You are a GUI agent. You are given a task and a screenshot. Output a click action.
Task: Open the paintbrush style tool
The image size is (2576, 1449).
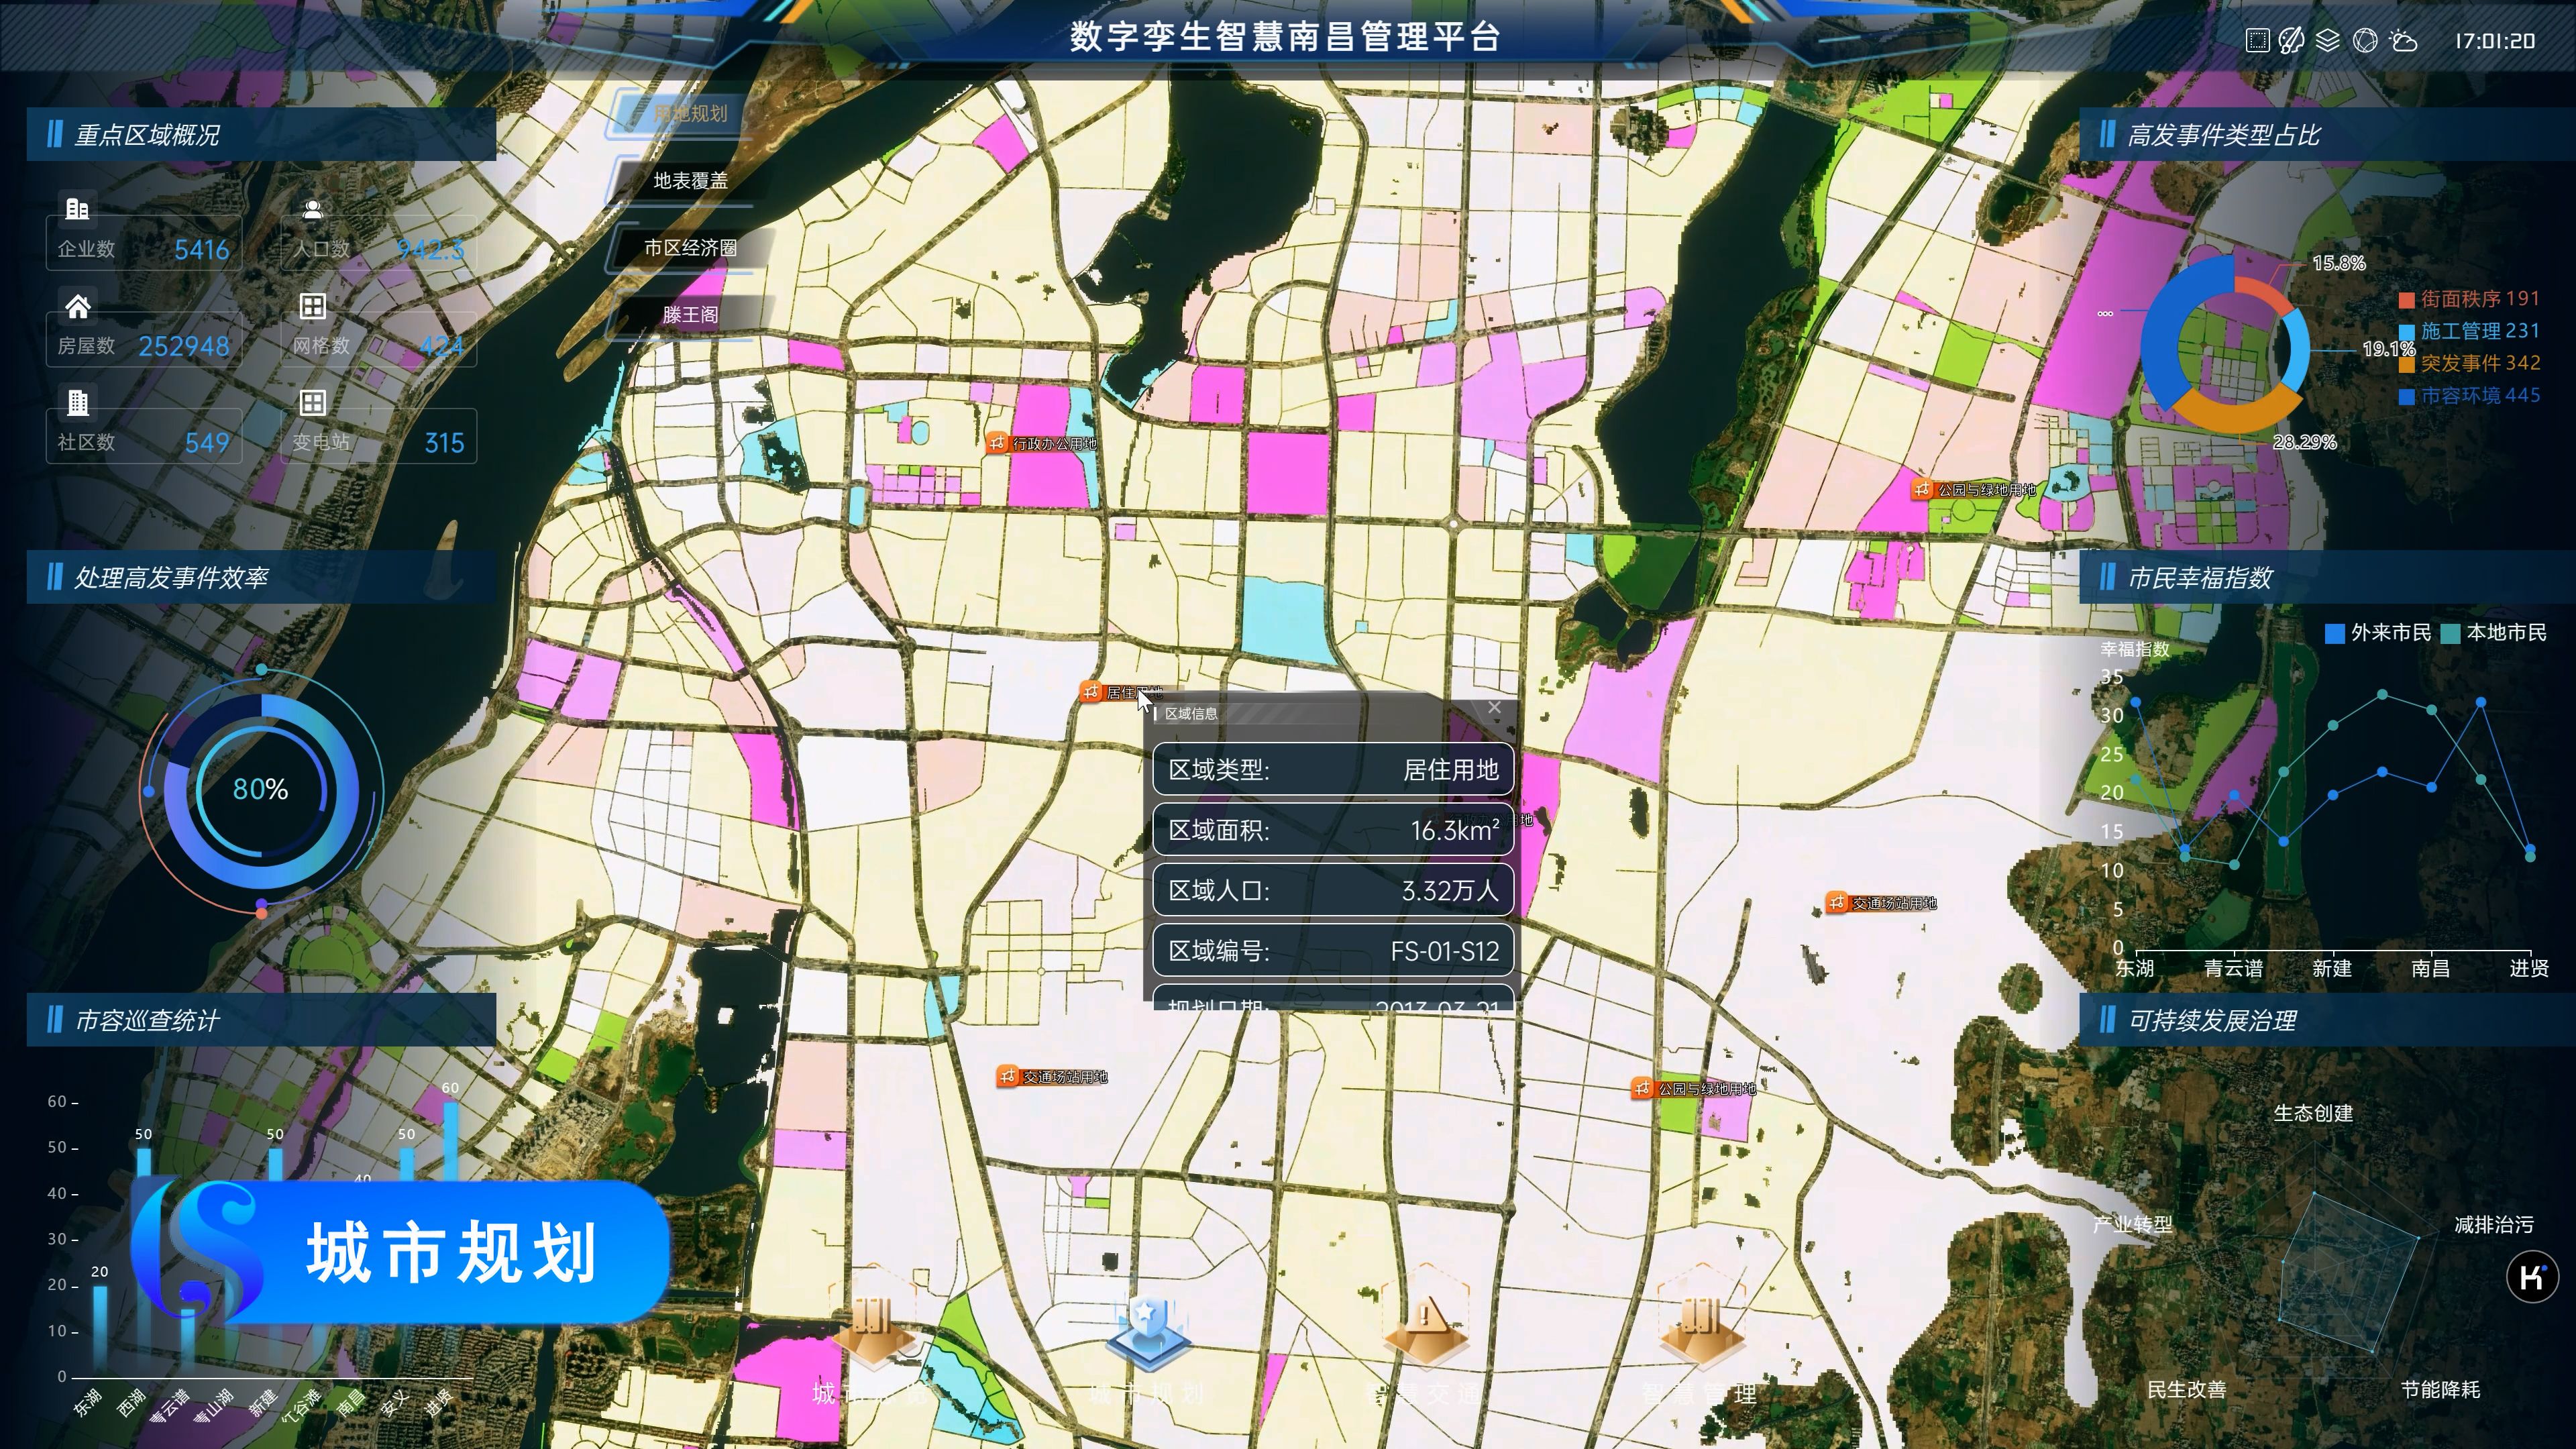click(x=2291, y=40)
